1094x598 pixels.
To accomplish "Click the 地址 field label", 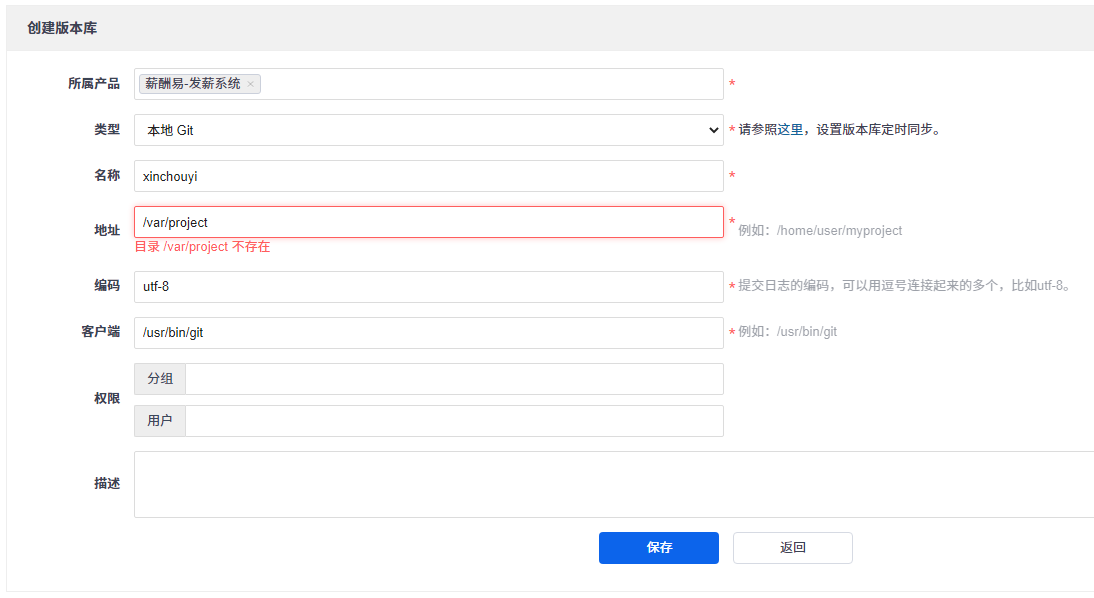I will (x=107, y=230).
